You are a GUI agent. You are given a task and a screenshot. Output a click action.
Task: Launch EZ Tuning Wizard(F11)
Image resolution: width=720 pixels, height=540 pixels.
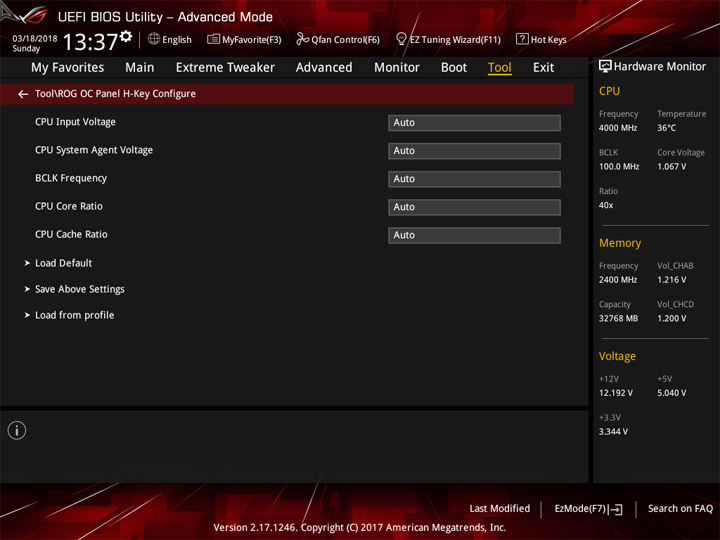coord(448,39)
